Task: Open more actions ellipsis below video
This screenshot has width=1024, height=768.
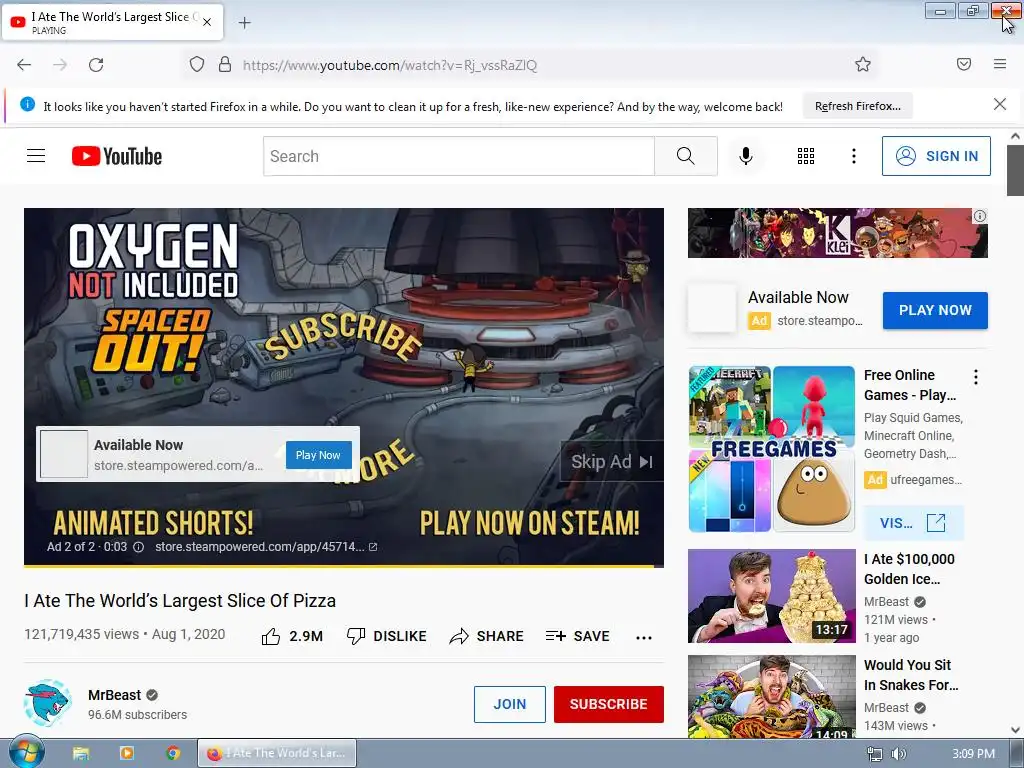Action: click(x=644, y=637)
